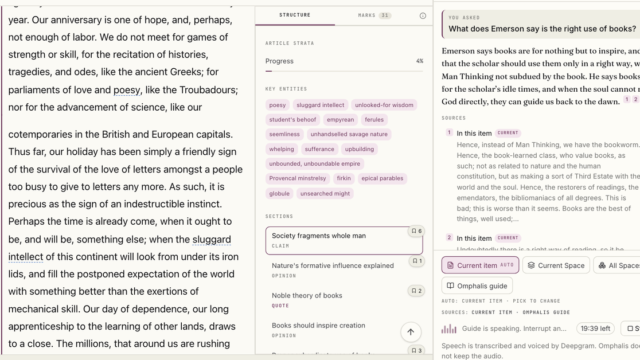Select the 'firkin' entity tag

344,178
